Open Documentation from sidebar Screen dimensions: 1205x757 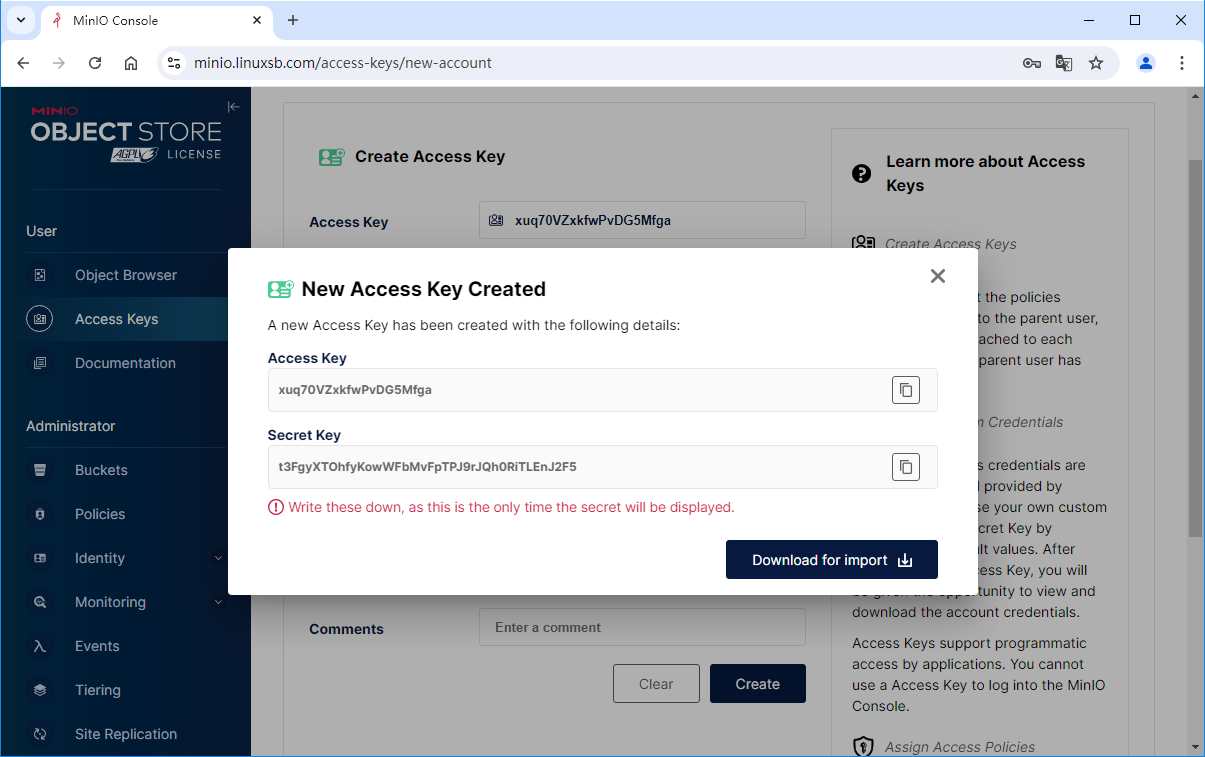coord(125,363)
